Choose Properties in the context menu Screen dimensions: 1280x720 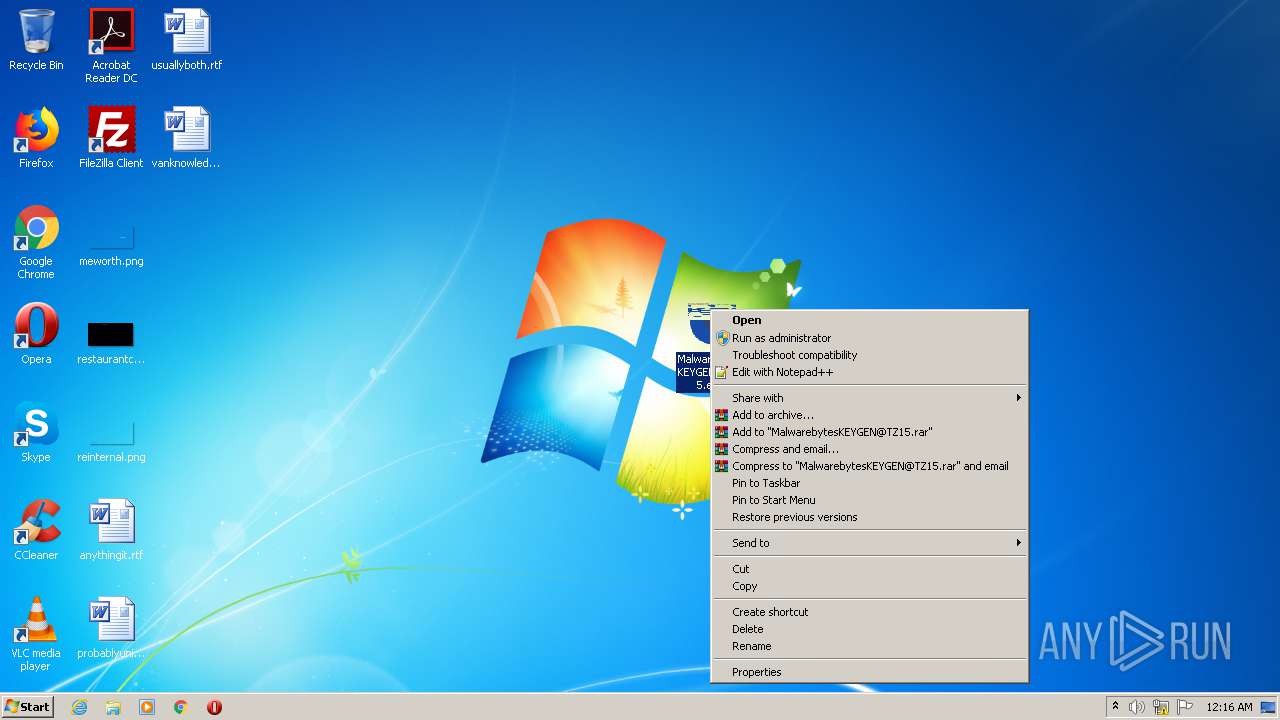pyautogui.click(x=869, y=672)
